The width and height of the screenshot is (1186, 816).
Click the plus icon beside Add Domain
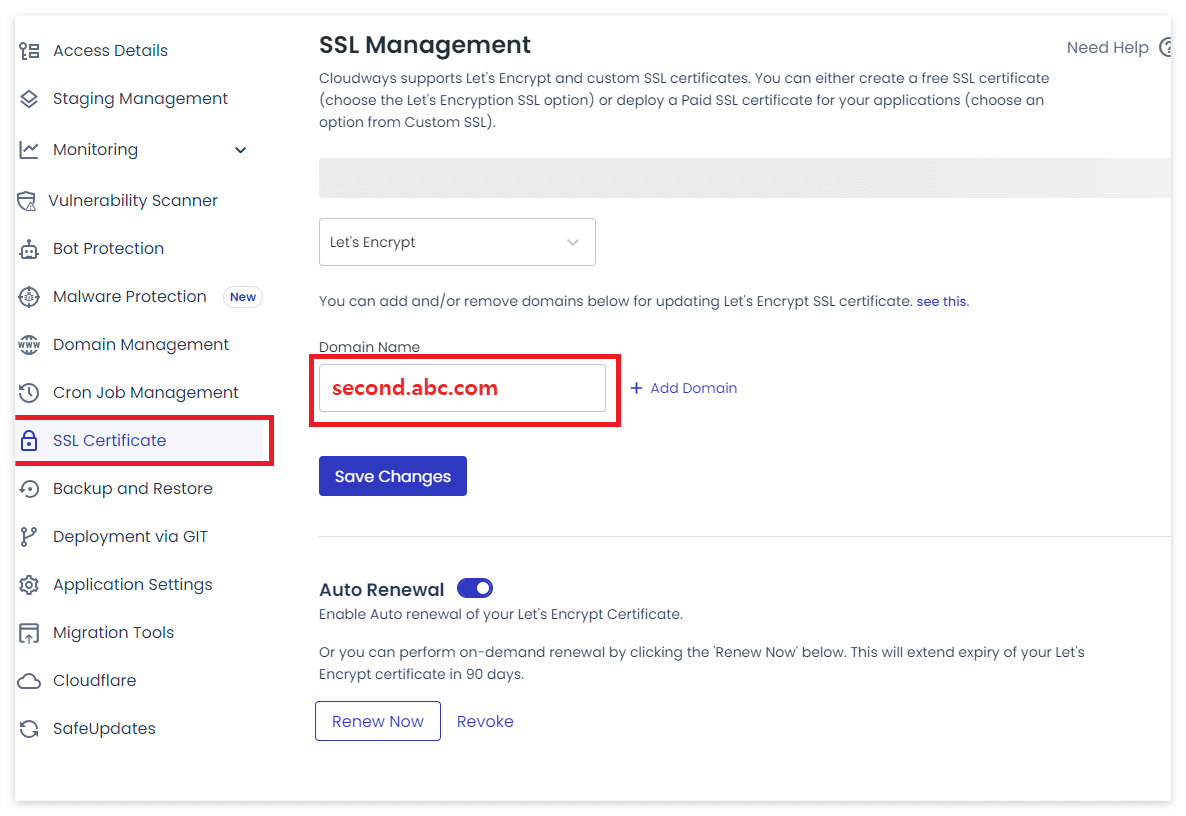(636, 388)
